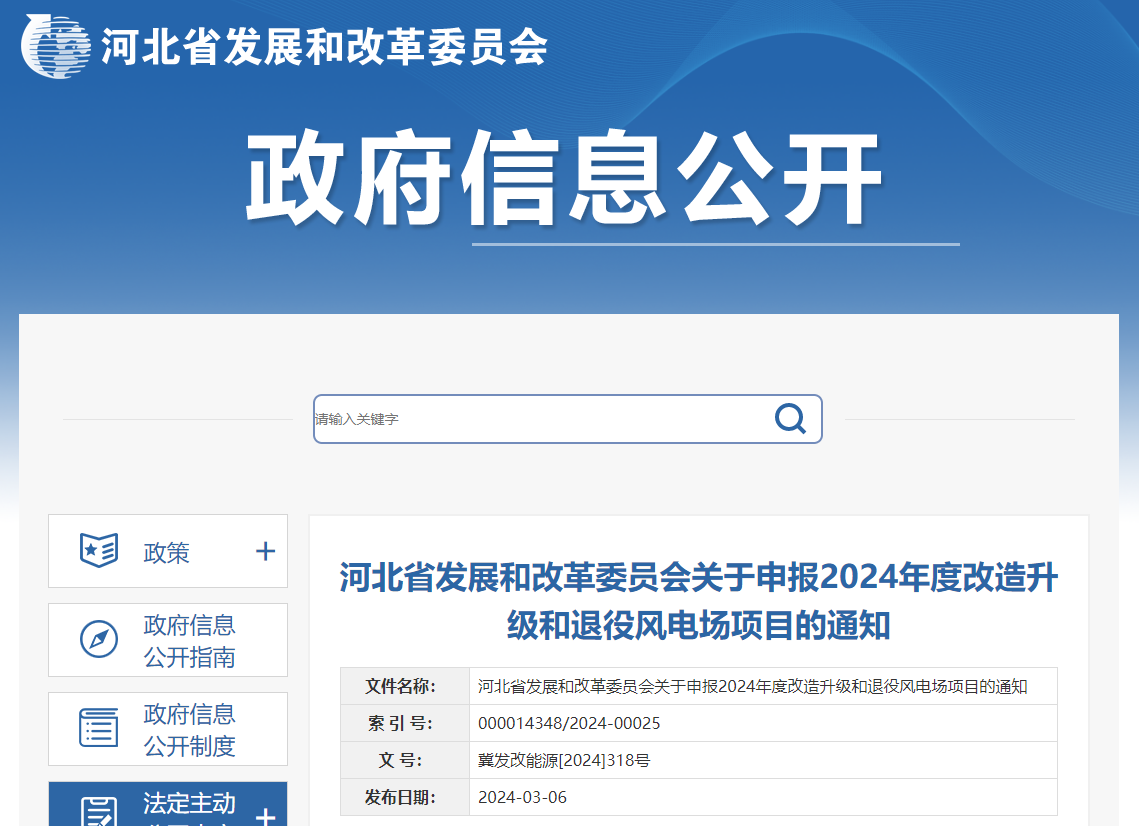The height and width of the screenshot is (826, 1139).
Task: Select the 法定主动 sidebar item
Action: (168, 804)
